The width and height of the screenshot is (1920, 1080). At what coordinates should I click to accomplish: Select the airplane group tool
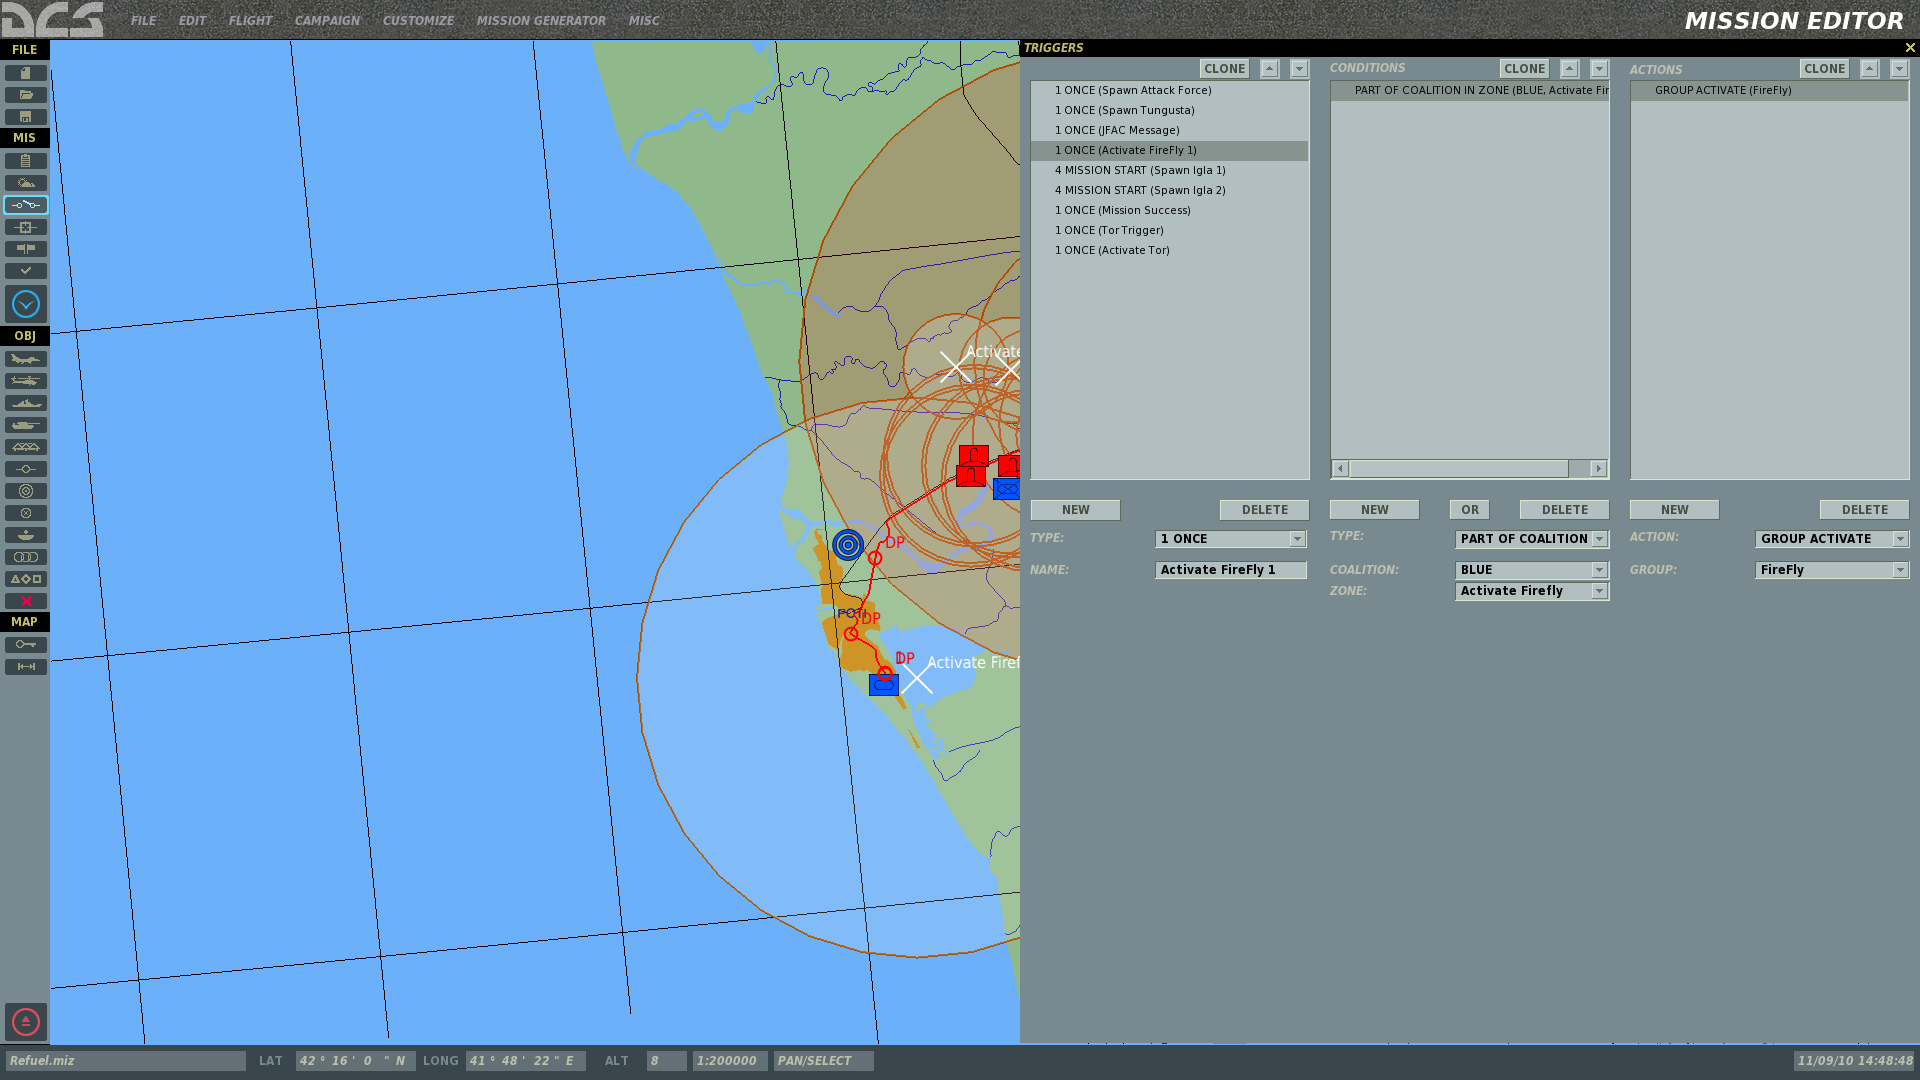26,359
